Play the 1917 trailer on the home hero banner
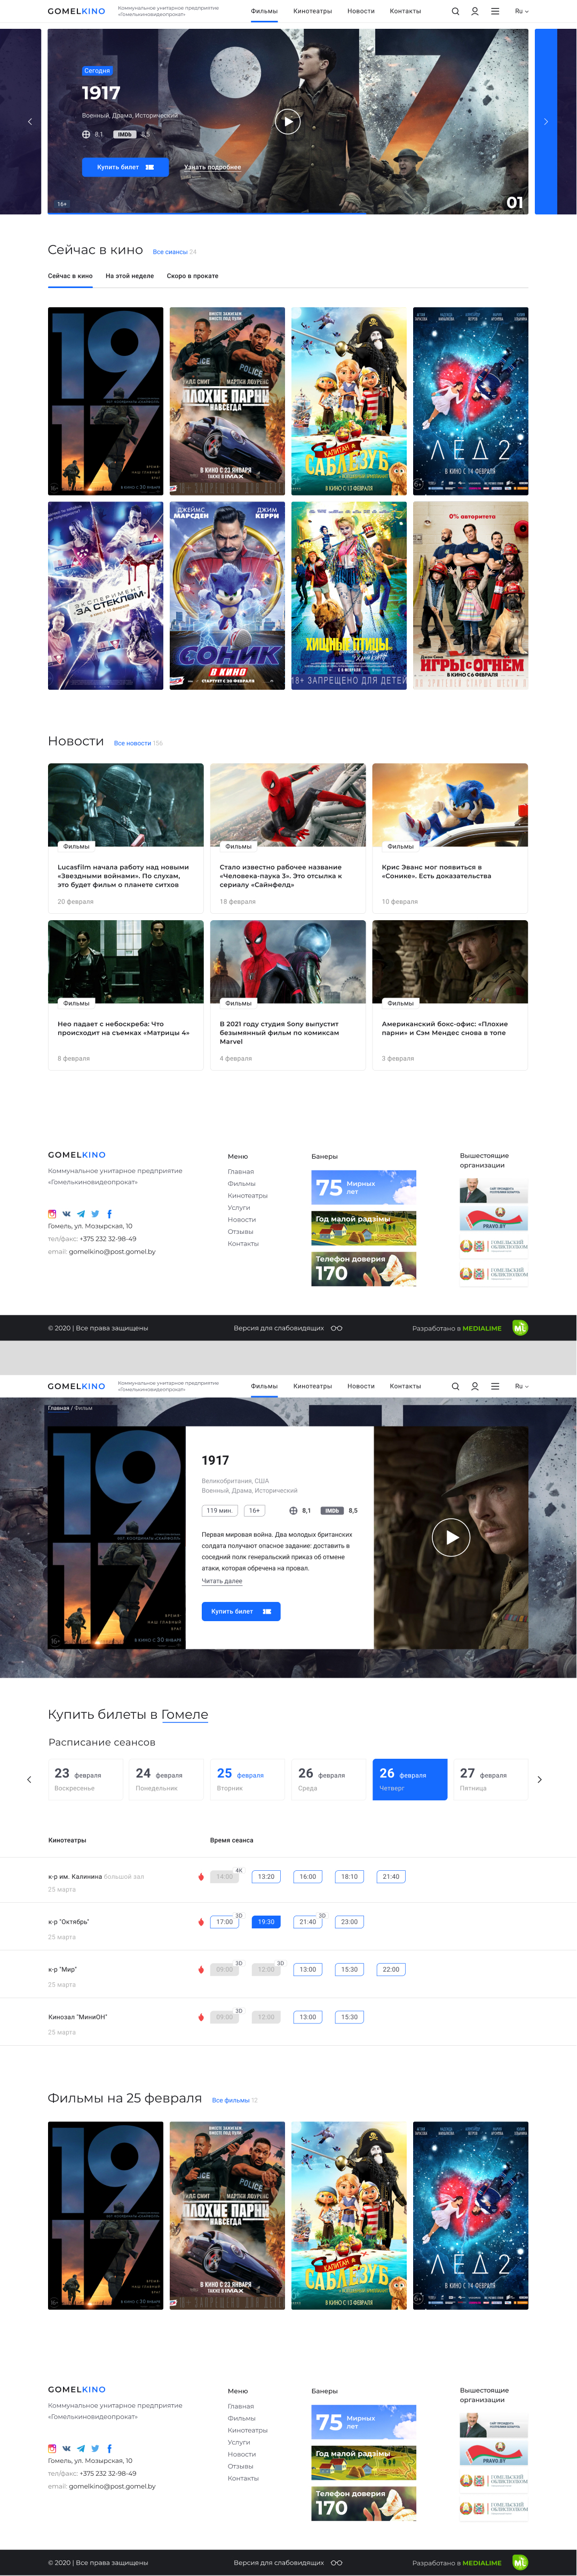The width and height of the screenshot is (577, 2576). click(288, 121)
